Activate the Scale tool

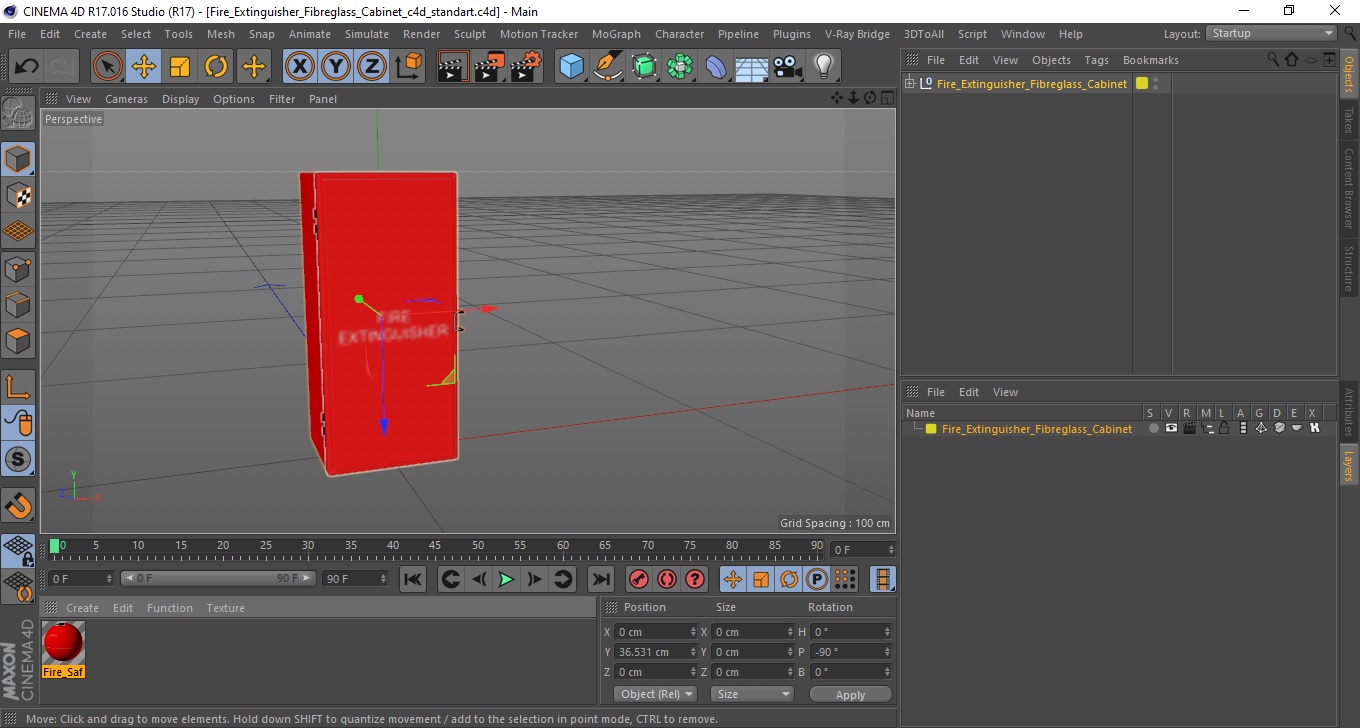[180, 67]
